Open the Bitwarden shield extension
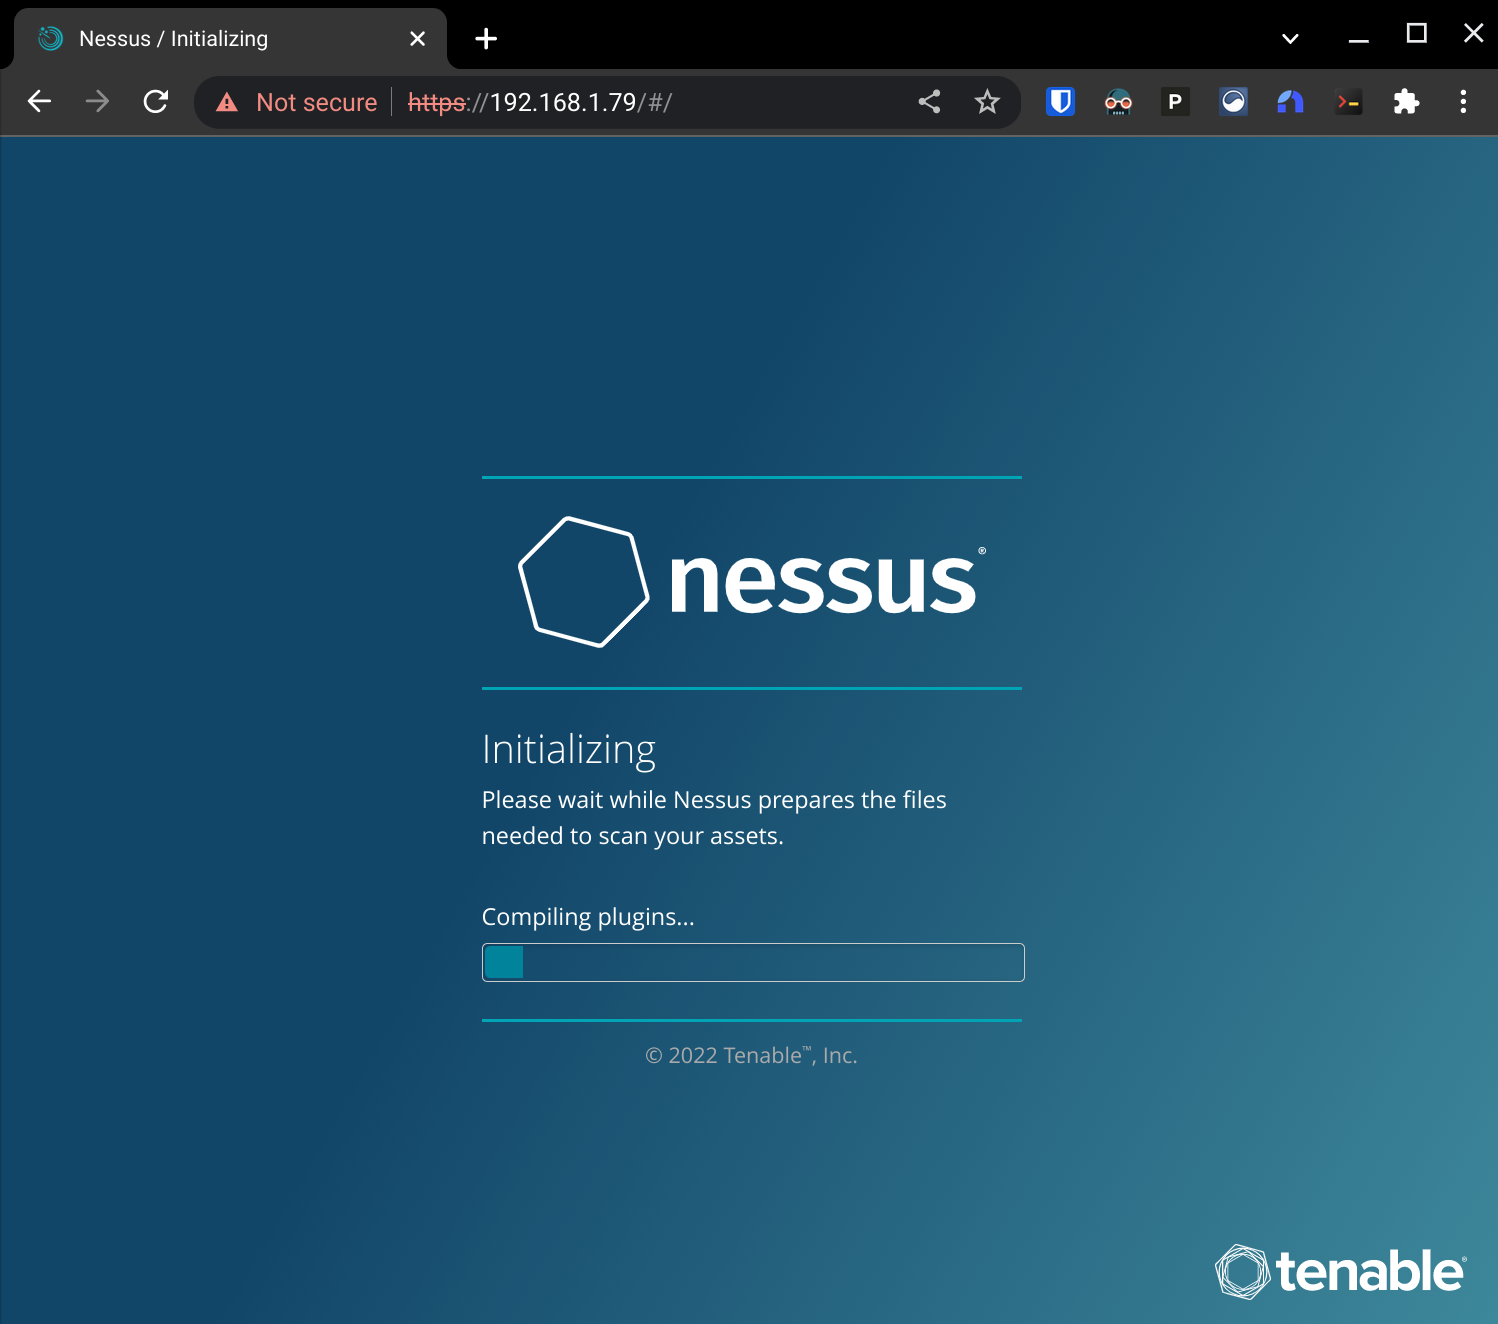 1060,101
